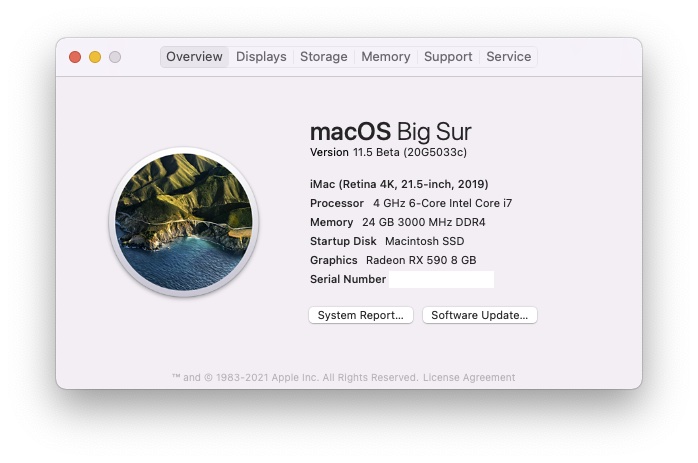
Task: Open the Support tab
Action: [448, 57]
